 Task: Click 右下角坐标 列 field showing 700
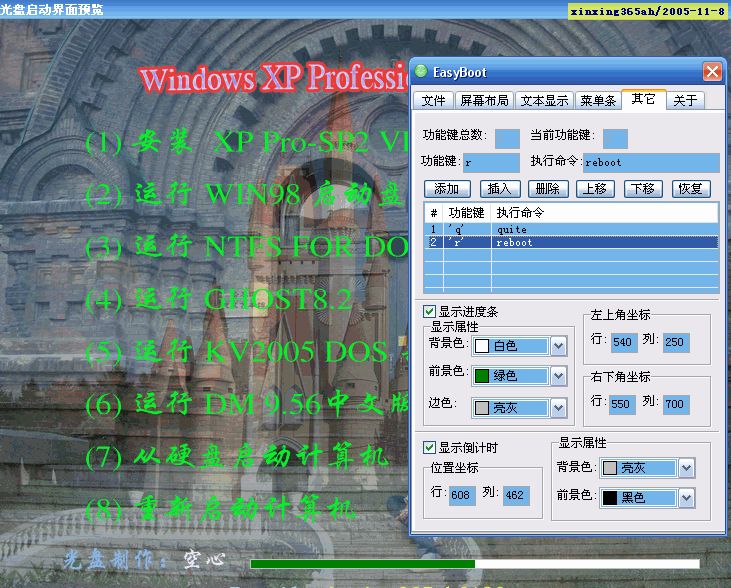[x=675, y=404]
